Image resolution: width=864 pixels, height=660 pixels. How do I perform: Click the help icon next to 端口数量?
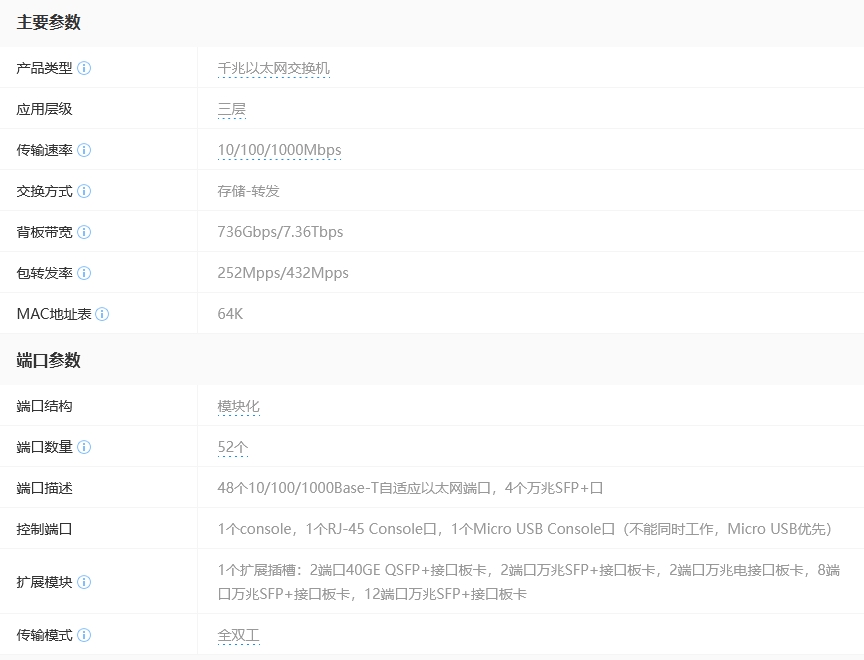[x=84, y=447]
